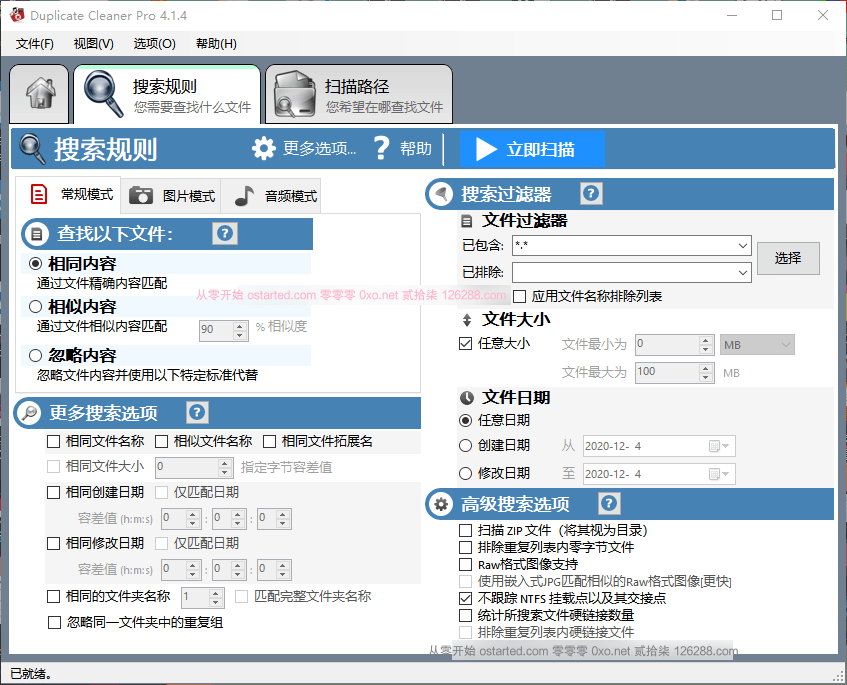The width and height of the screenshot is (847, 685).
Task: Enable 相同创建日期 checkbox
Action: coord(53,493)
